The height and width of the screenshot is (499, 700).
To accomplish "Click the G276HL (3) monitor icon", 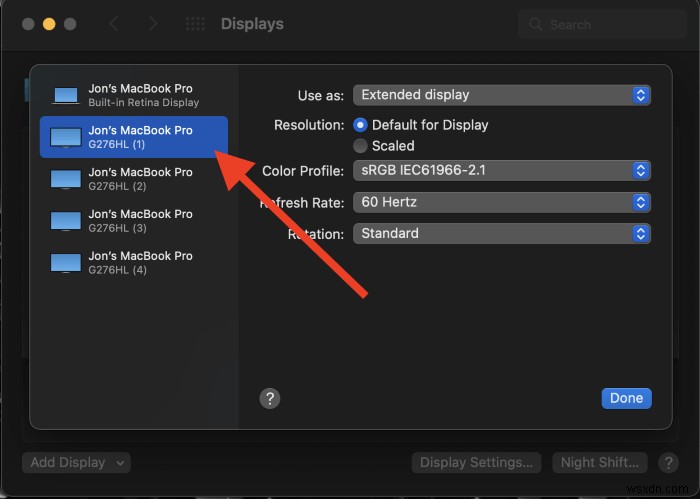I will (x=66, y=221).
